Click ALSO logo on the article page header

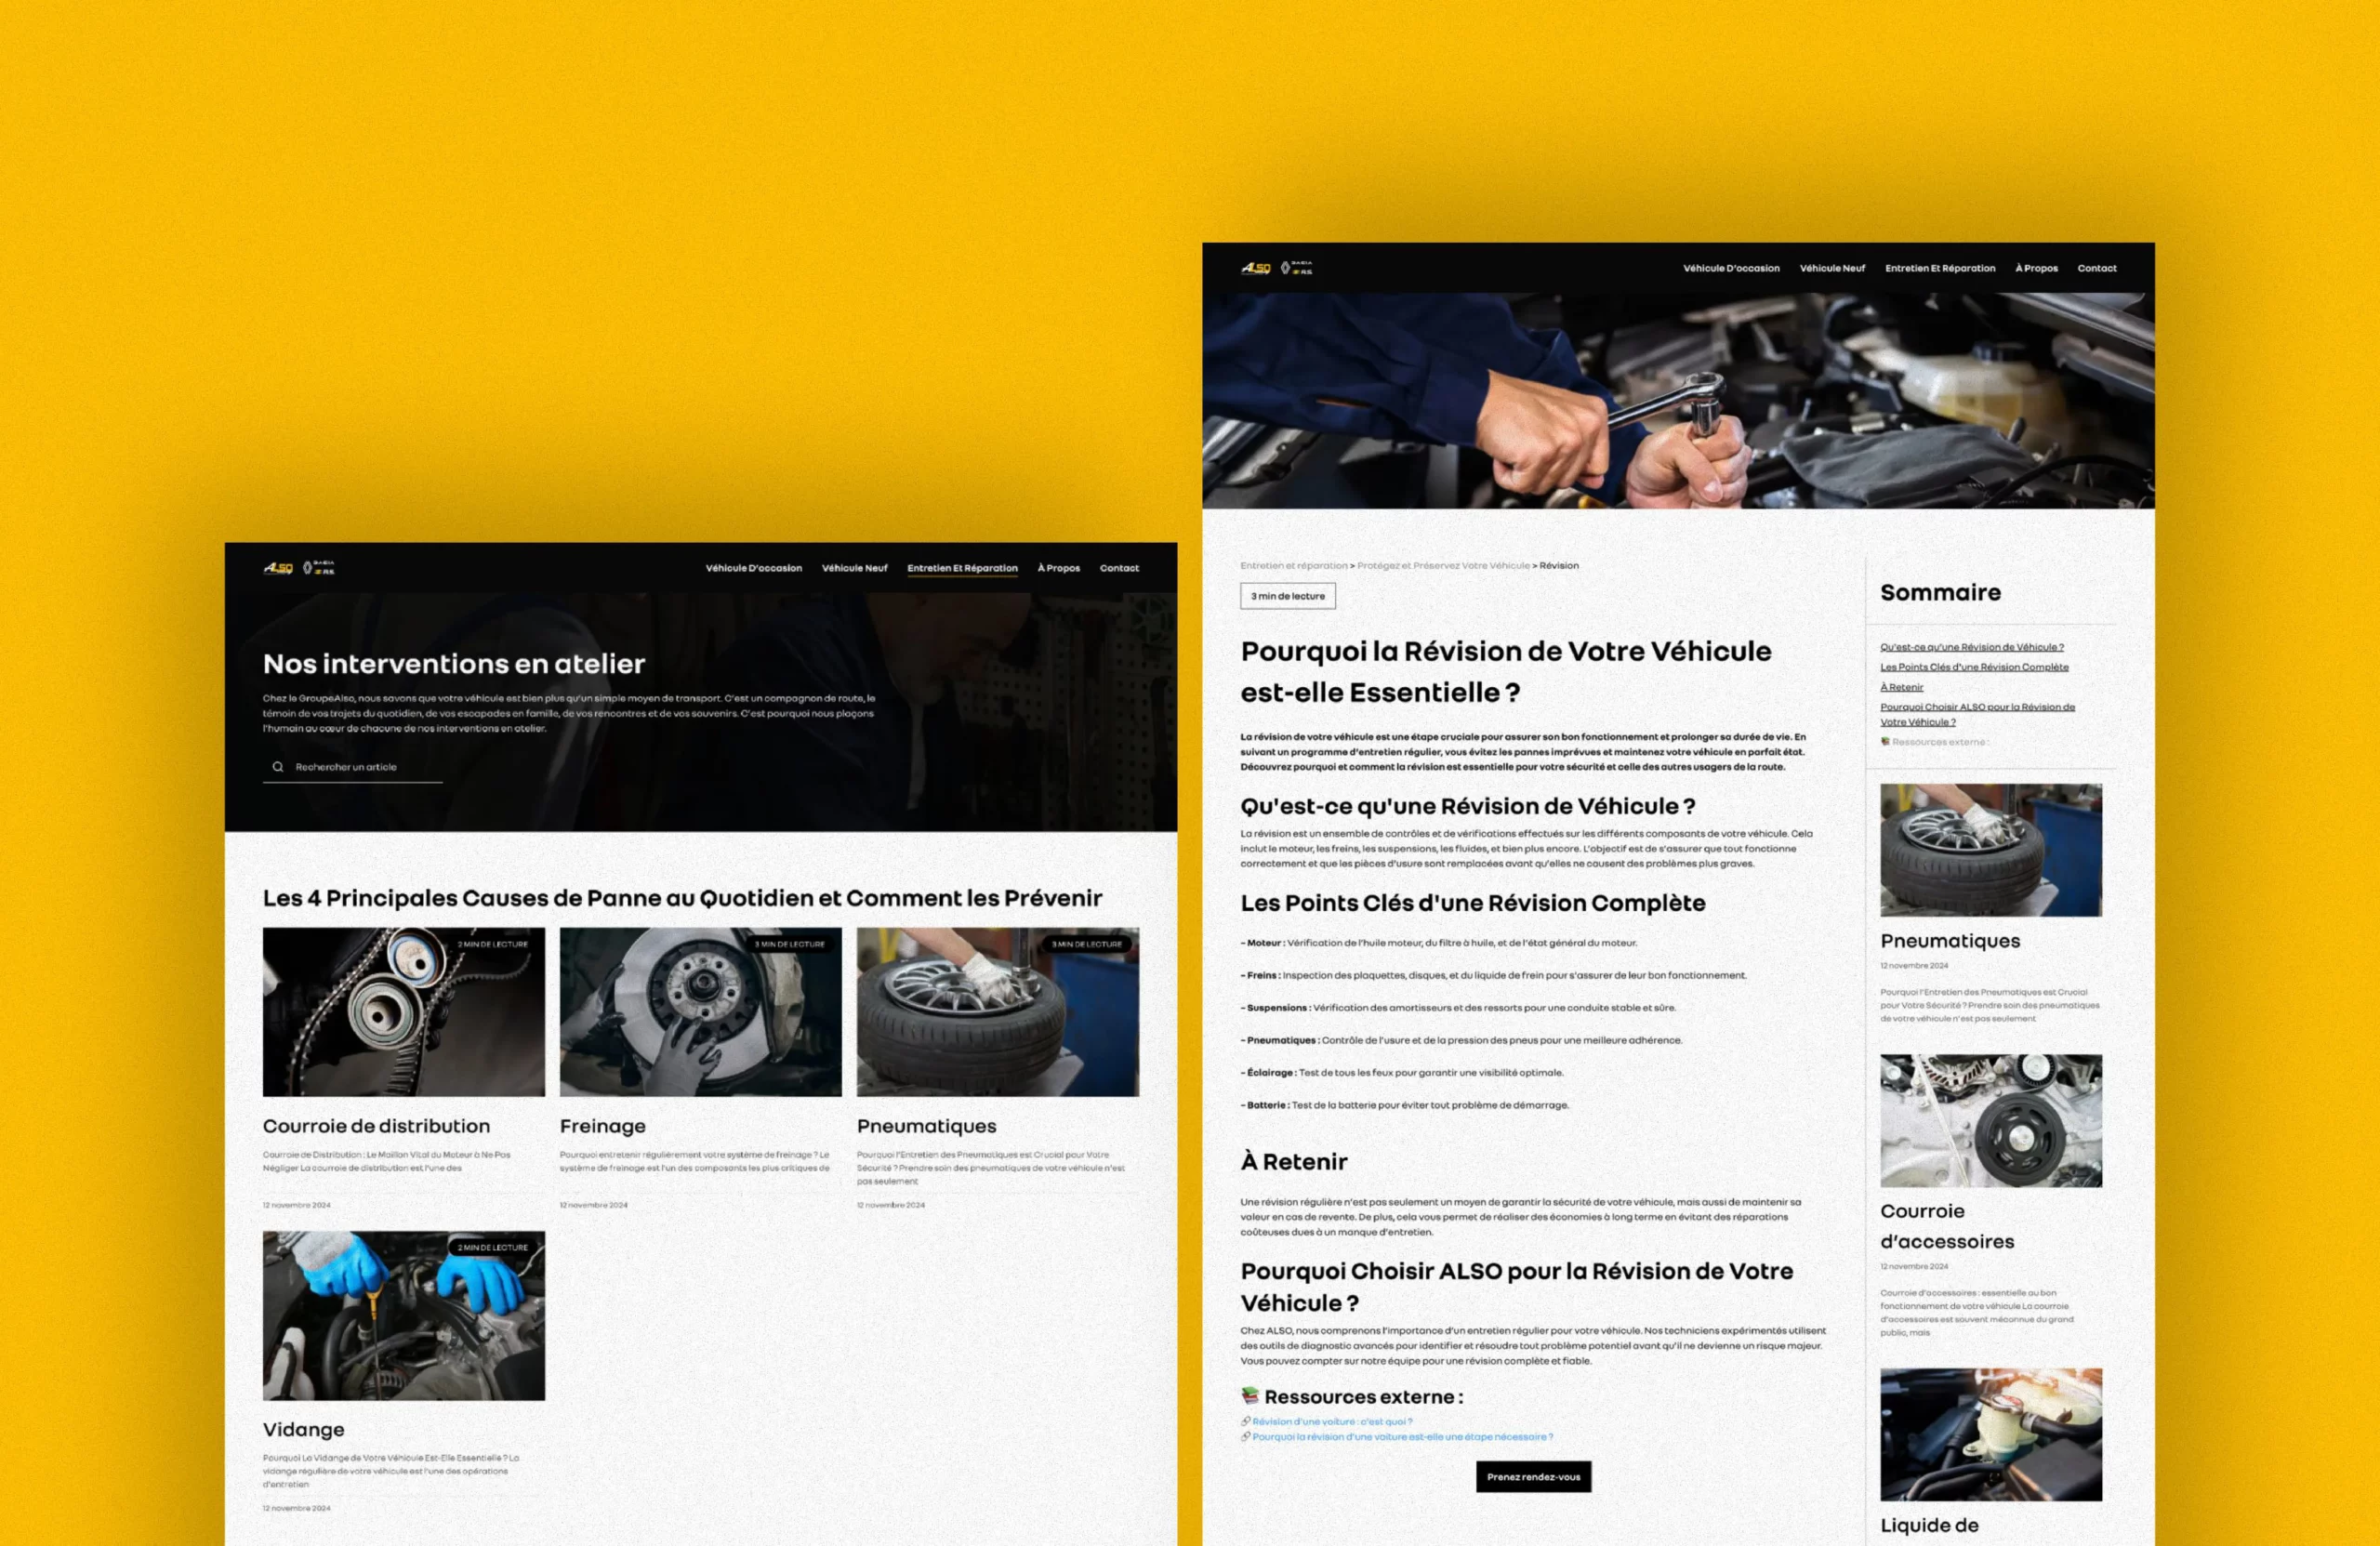[1255, 268]
